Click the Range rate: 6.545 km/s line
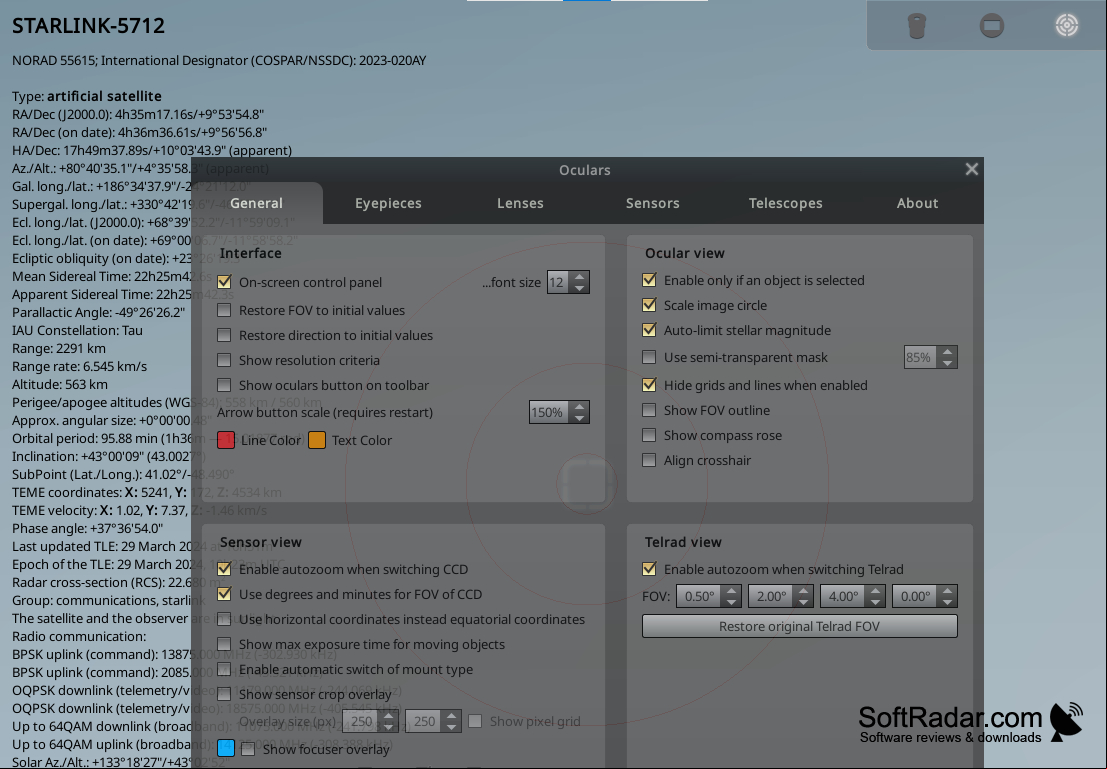 point(79,366)
